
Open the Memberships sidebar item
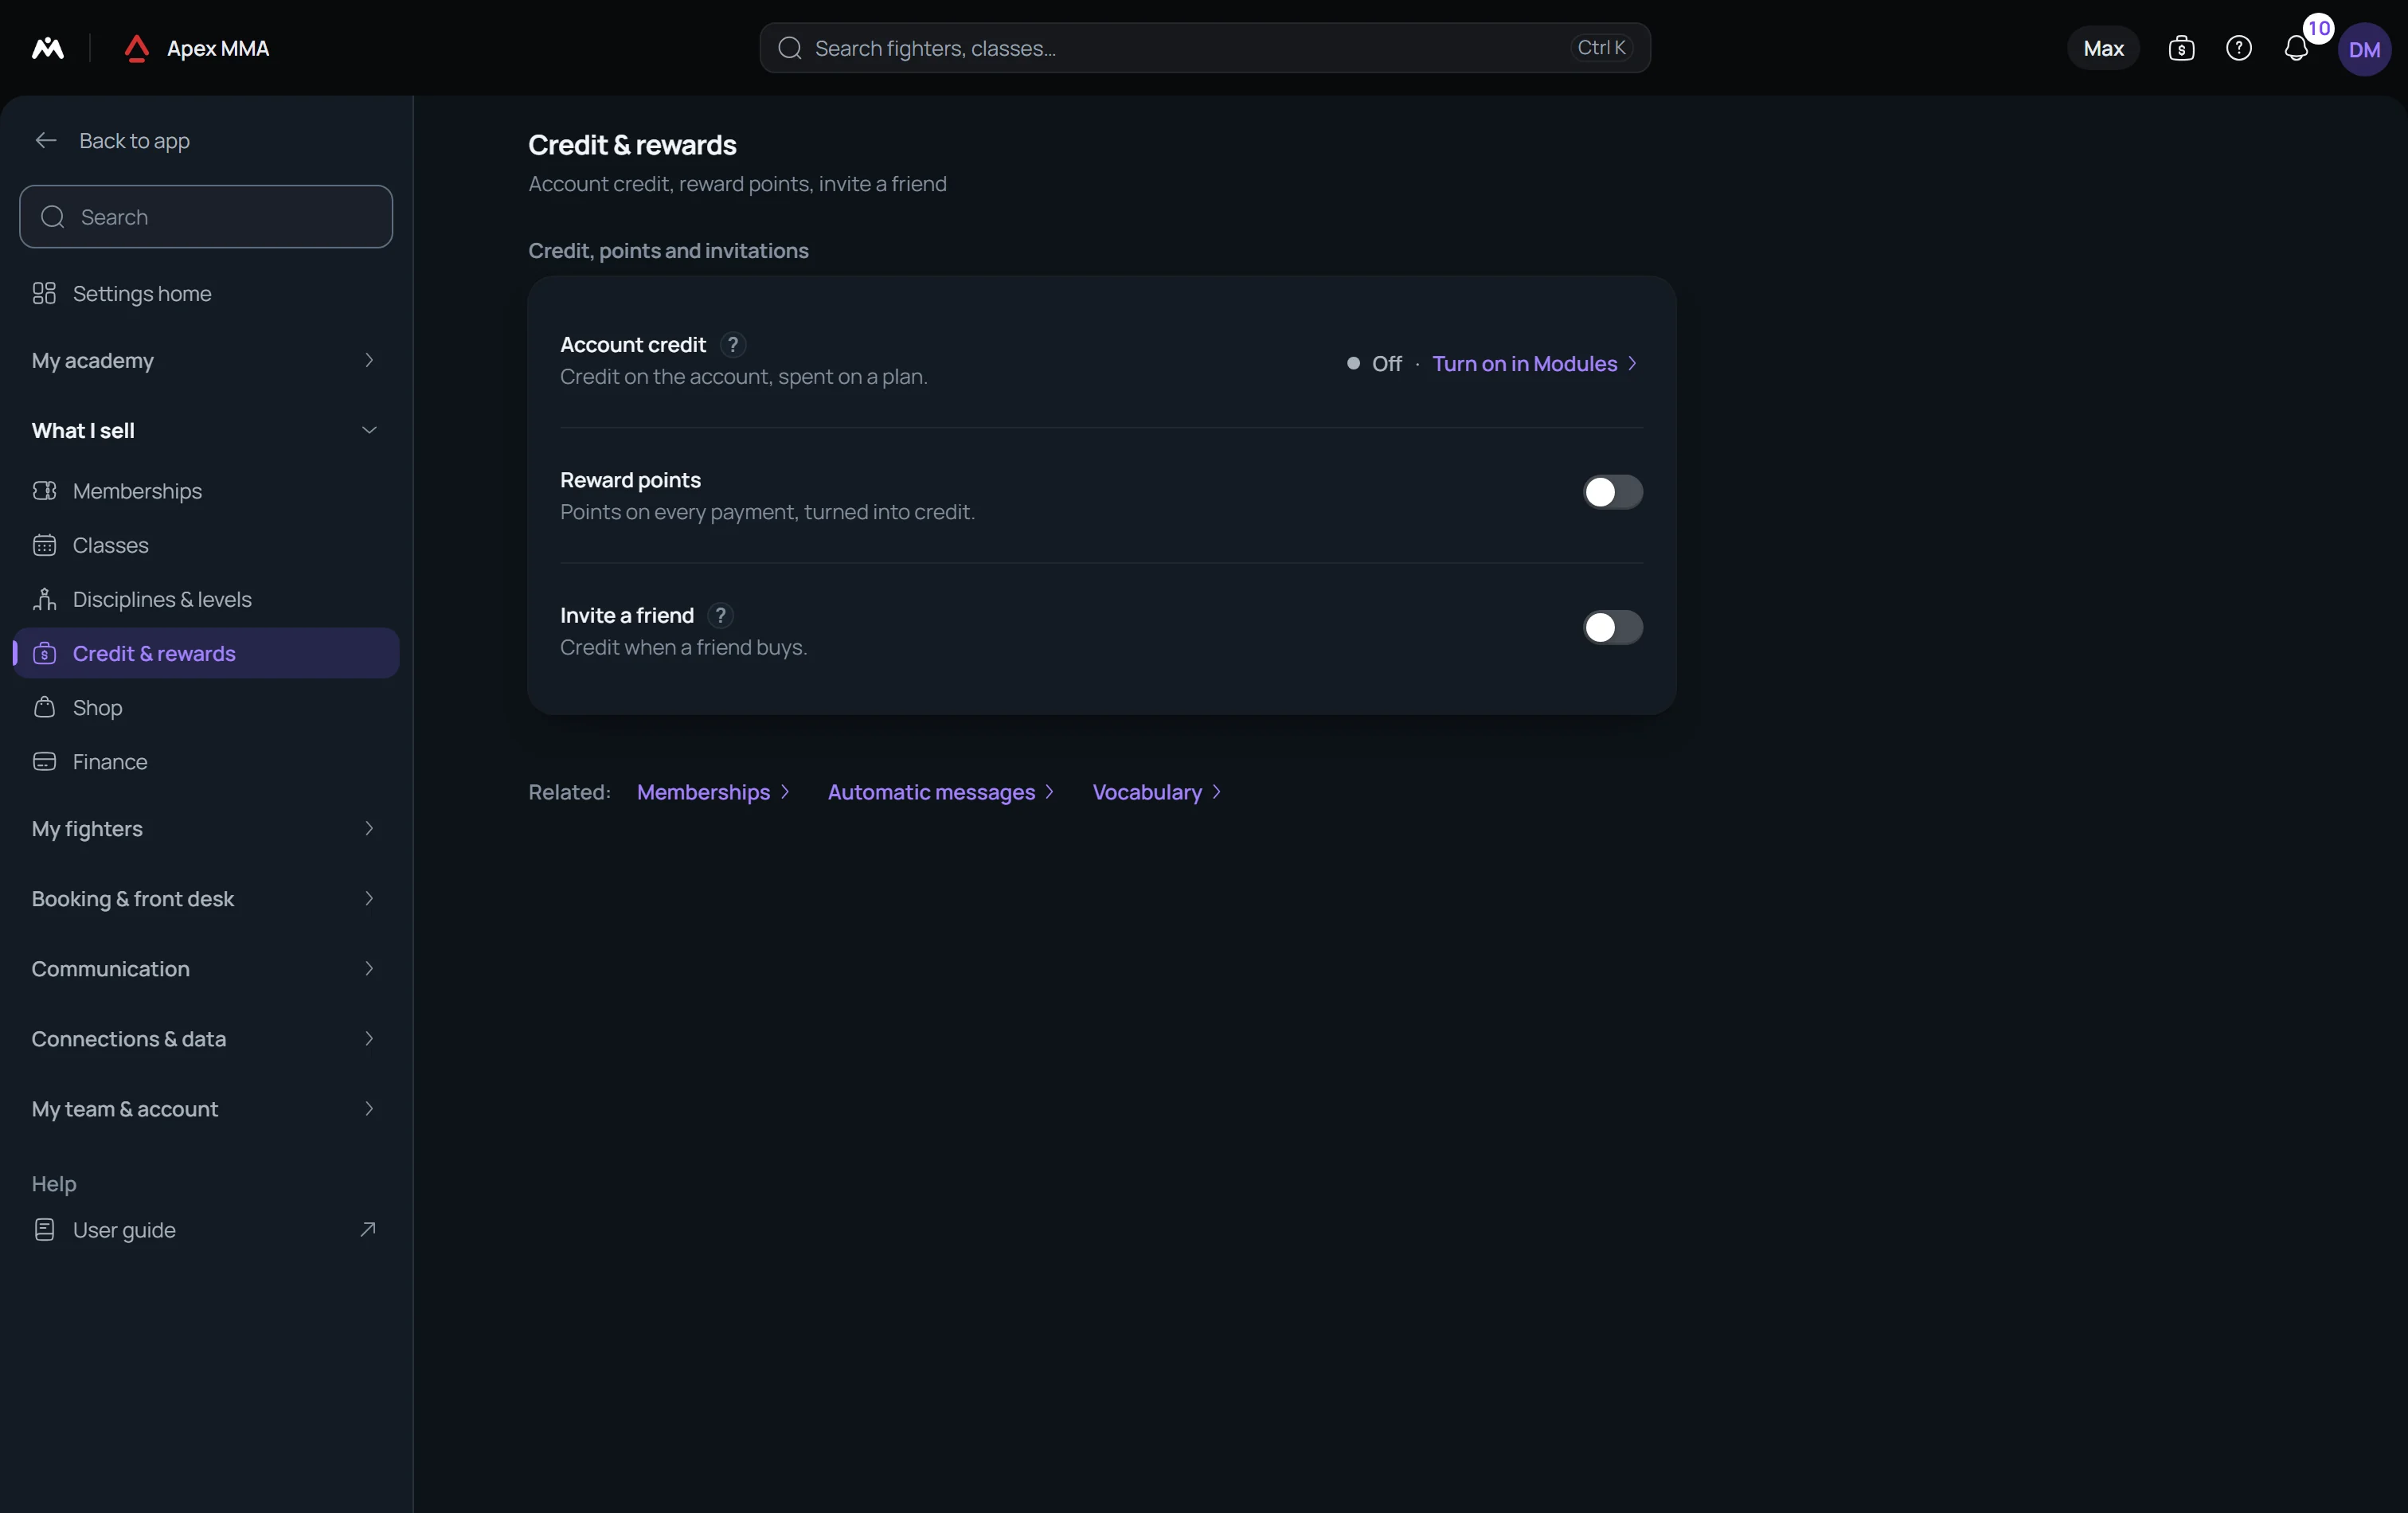click(x=206, y=491)
